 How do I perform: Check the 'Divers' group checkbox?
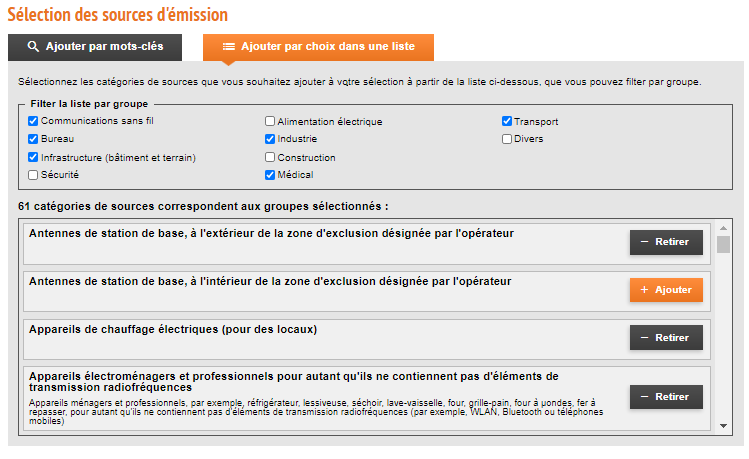pyautogui.click(x=507, y=139)
